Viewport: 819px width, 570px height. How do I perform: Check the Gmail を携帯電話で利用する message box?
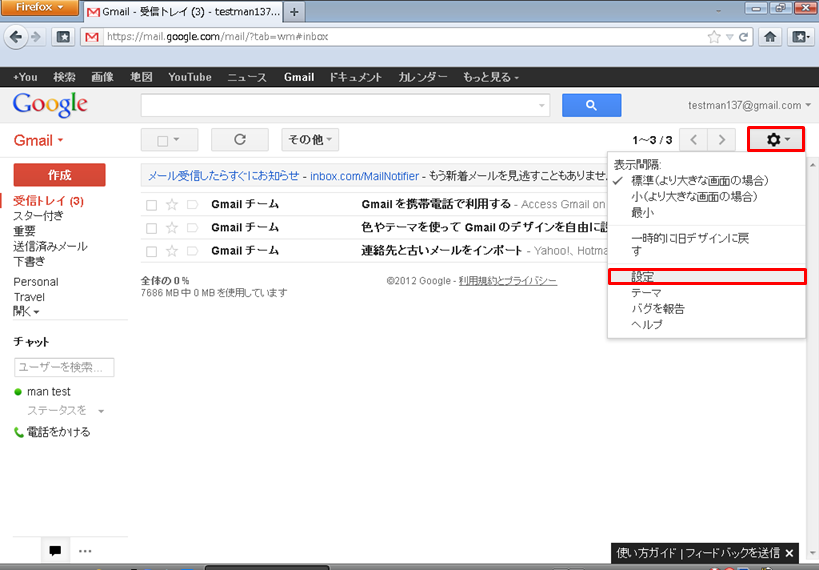coord(151,205)
